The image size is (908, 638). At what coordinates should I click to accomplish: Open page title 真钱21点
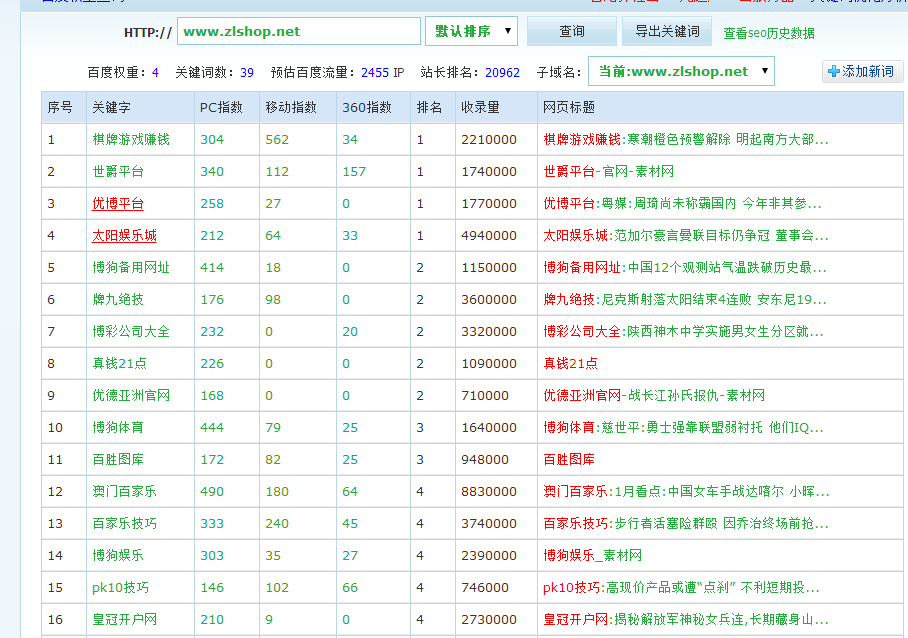[x=570, y=364]
